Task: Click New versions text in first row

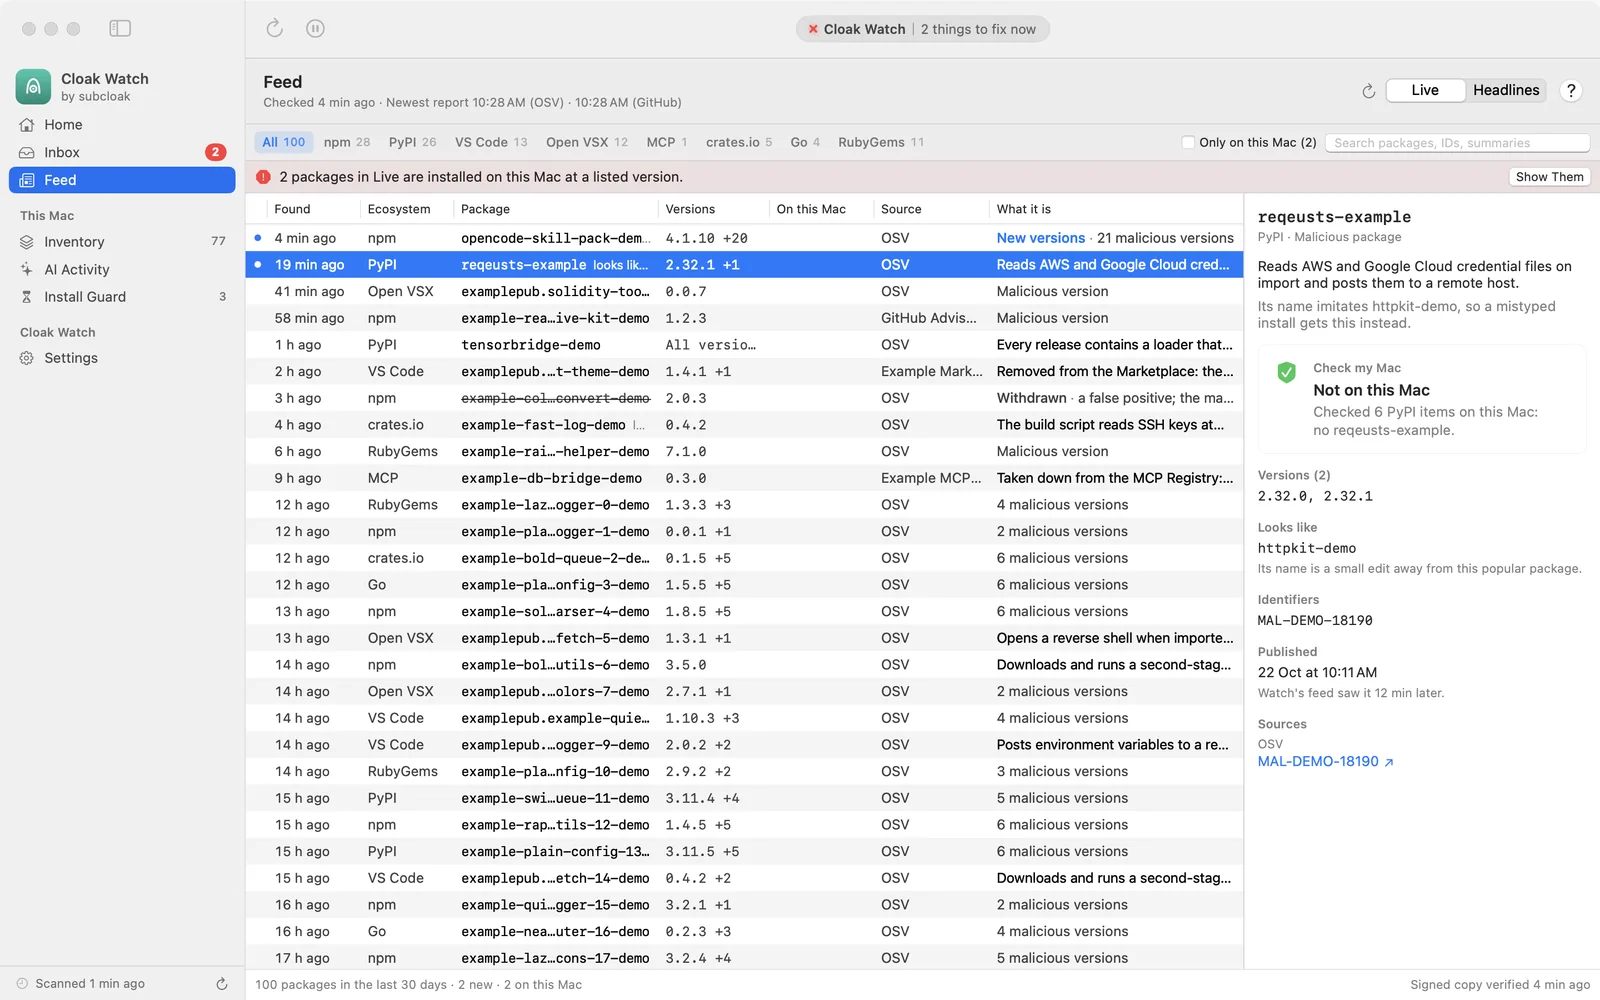Action: tap(1040, 238)
